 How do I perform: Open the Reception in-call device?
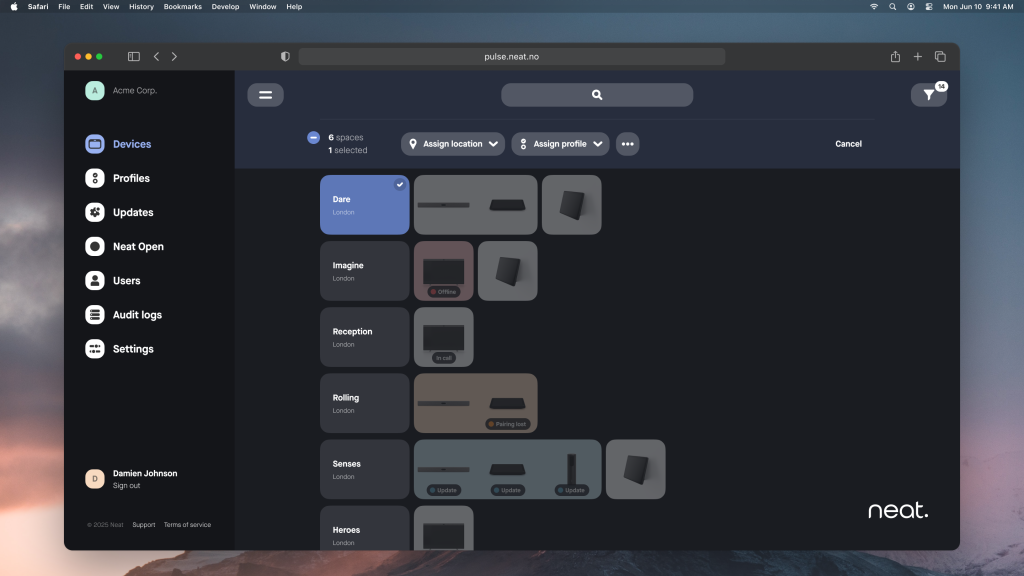443,337
